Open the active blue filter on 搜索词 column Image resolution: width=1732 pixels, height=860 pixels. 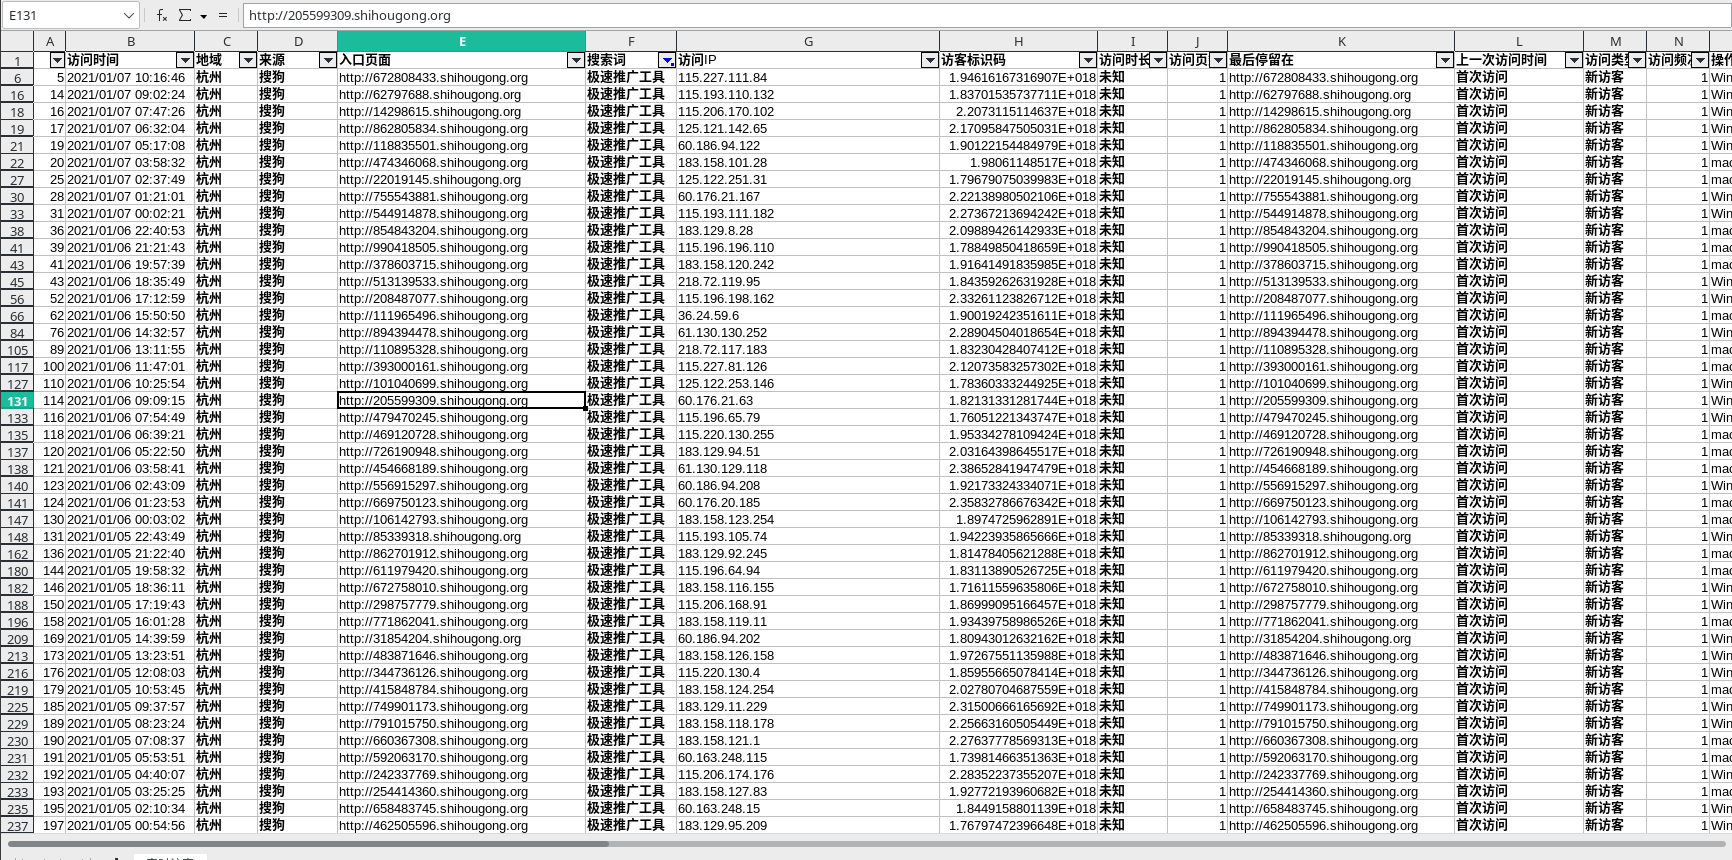tap(667, 60)
